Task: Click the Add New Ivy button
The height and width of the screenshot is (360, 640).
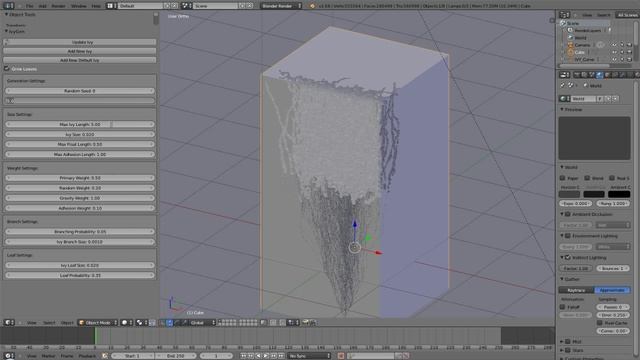Action: coord(80,51)
